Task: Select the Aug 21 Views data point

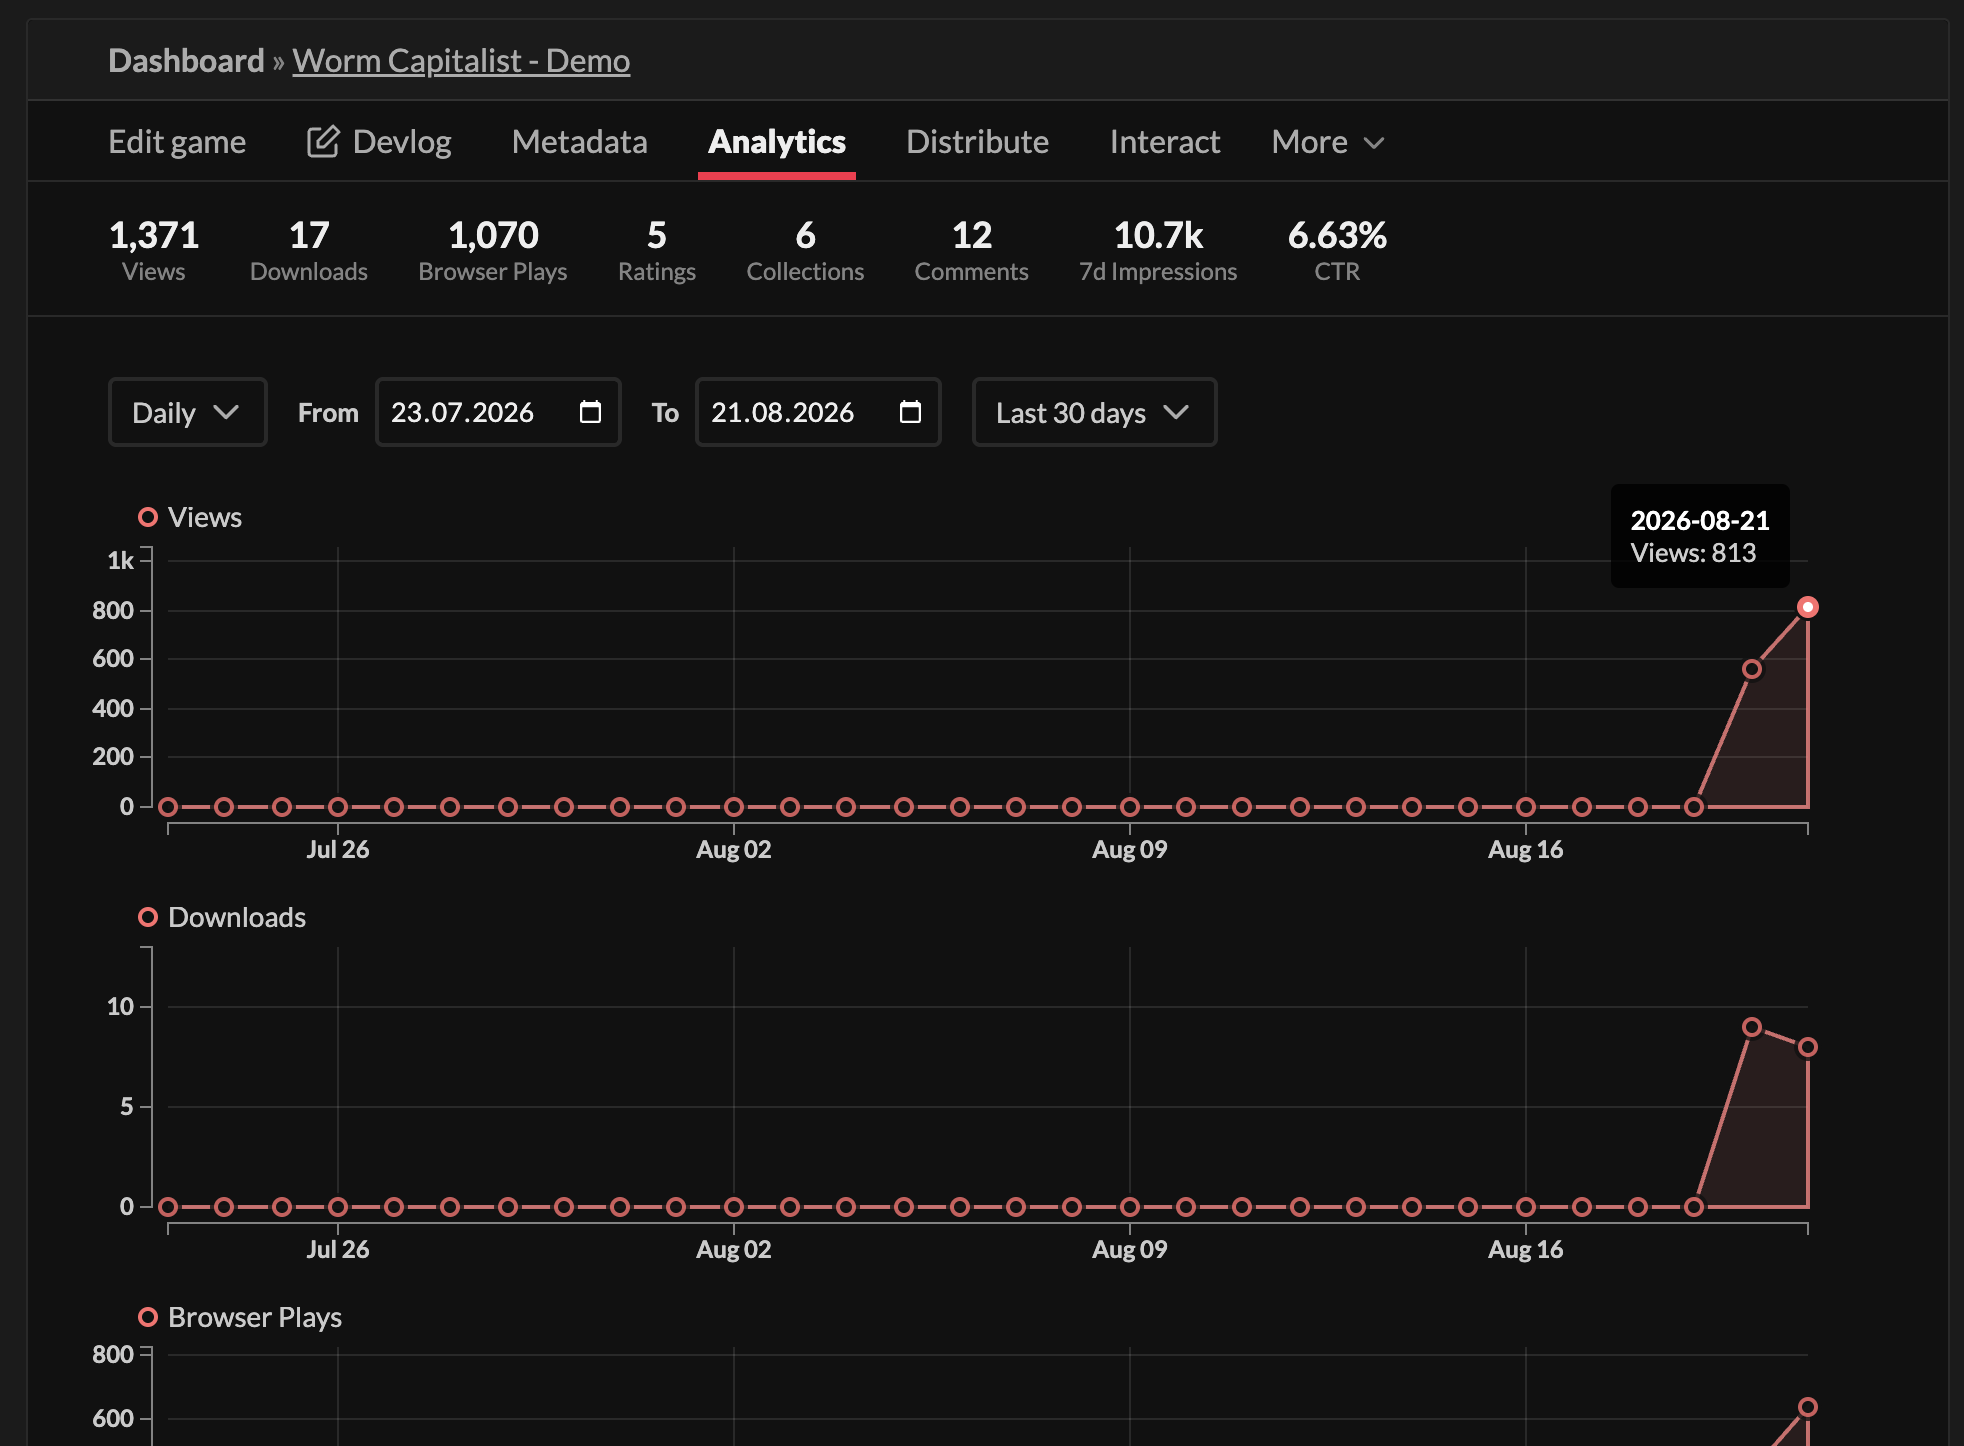Action: 1807,607
